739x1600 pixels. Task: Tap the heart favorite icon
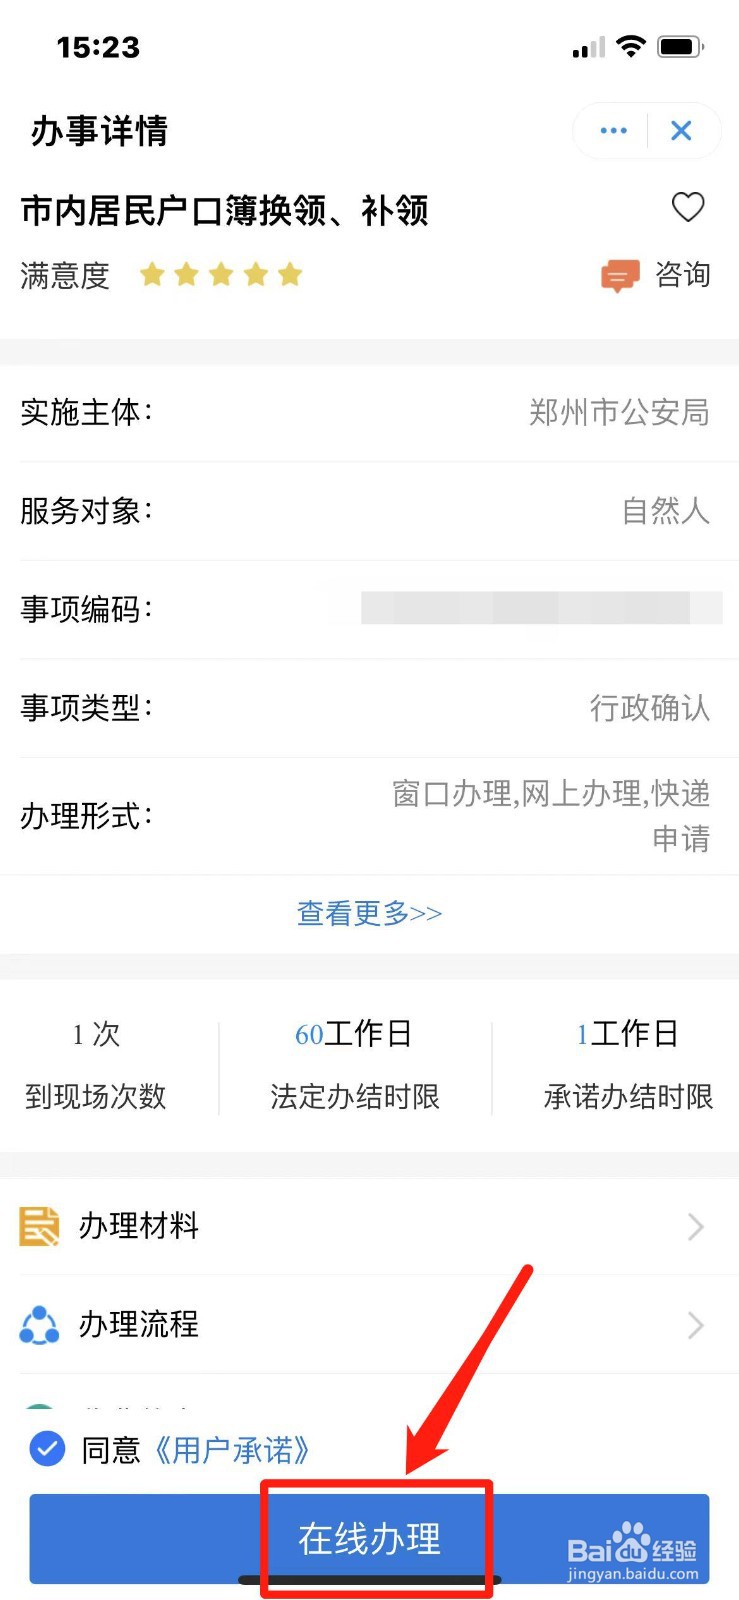[x=688, y=207]
